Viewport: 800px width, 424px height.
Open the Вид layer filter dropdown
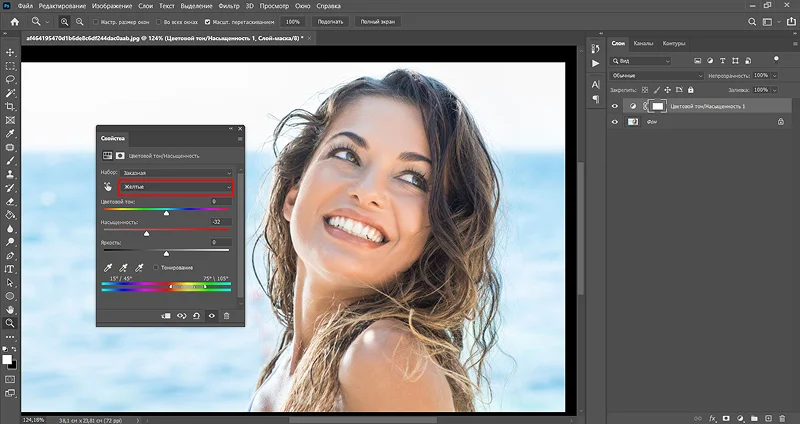click(x=640, y=61)
